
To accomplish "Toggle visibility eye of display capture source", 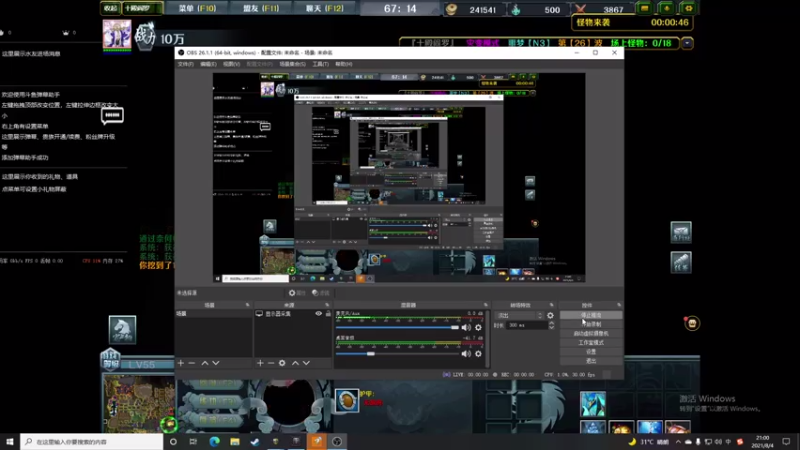I will coord(318,313).
